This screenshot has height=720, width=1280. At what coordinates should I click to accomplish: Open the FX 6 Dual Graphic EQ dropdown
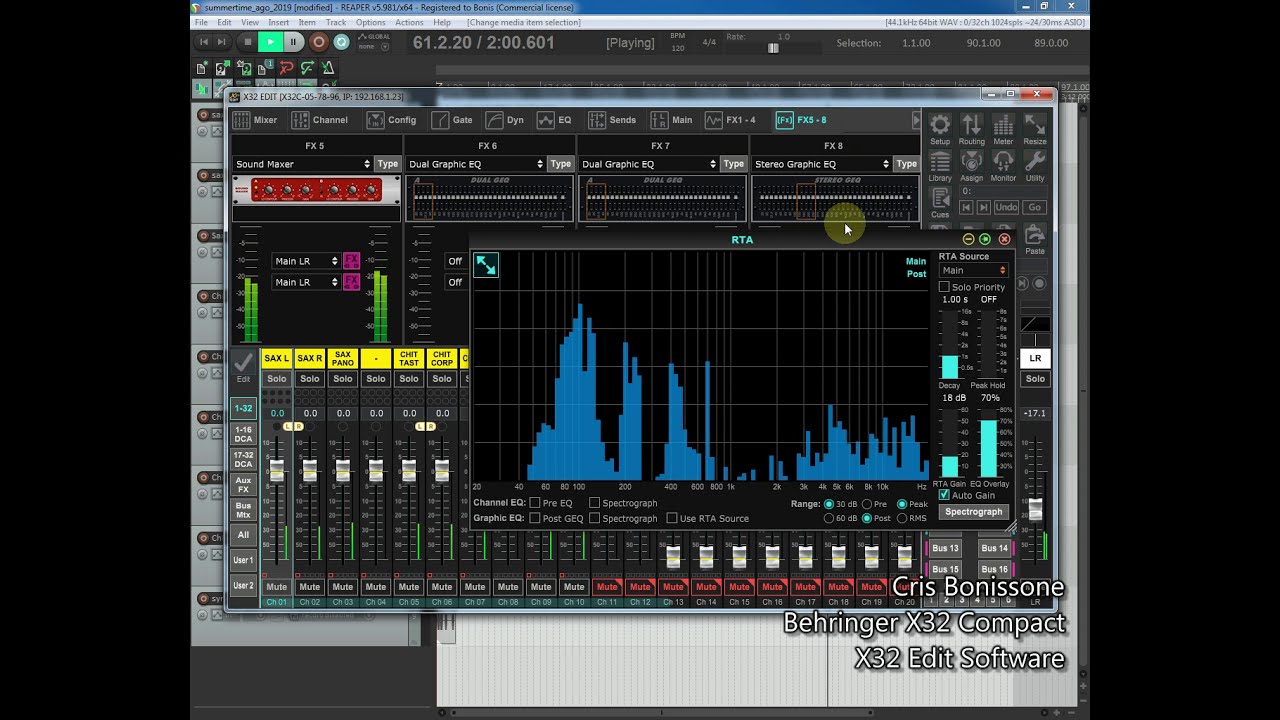tap(476, 164)
